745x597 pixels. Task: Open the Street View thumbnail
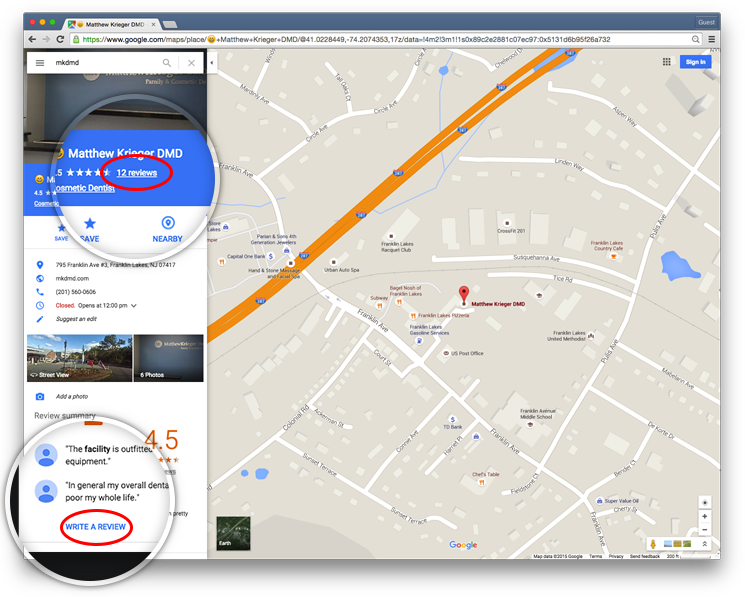pyautogui.click(x=79, y=358)
